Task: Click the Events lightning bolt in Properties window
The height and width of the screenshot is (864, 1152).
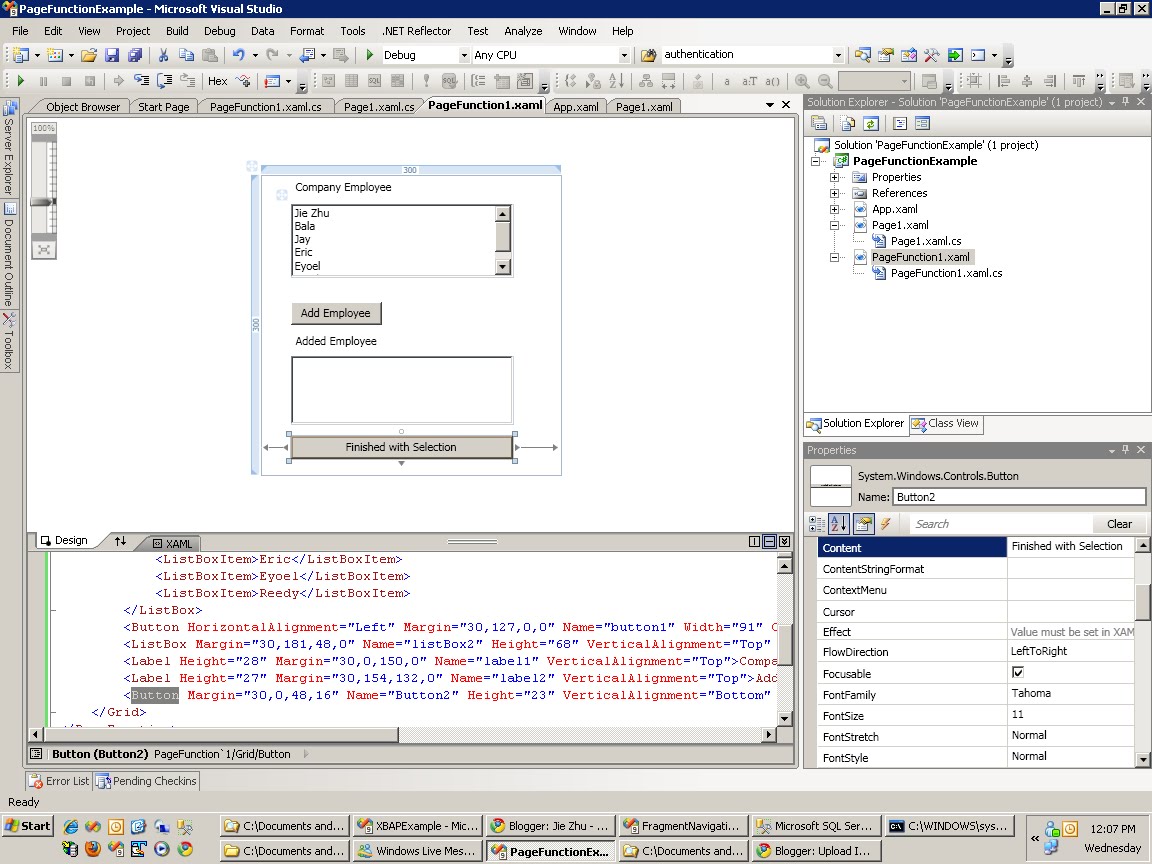Action: [886, 523]
